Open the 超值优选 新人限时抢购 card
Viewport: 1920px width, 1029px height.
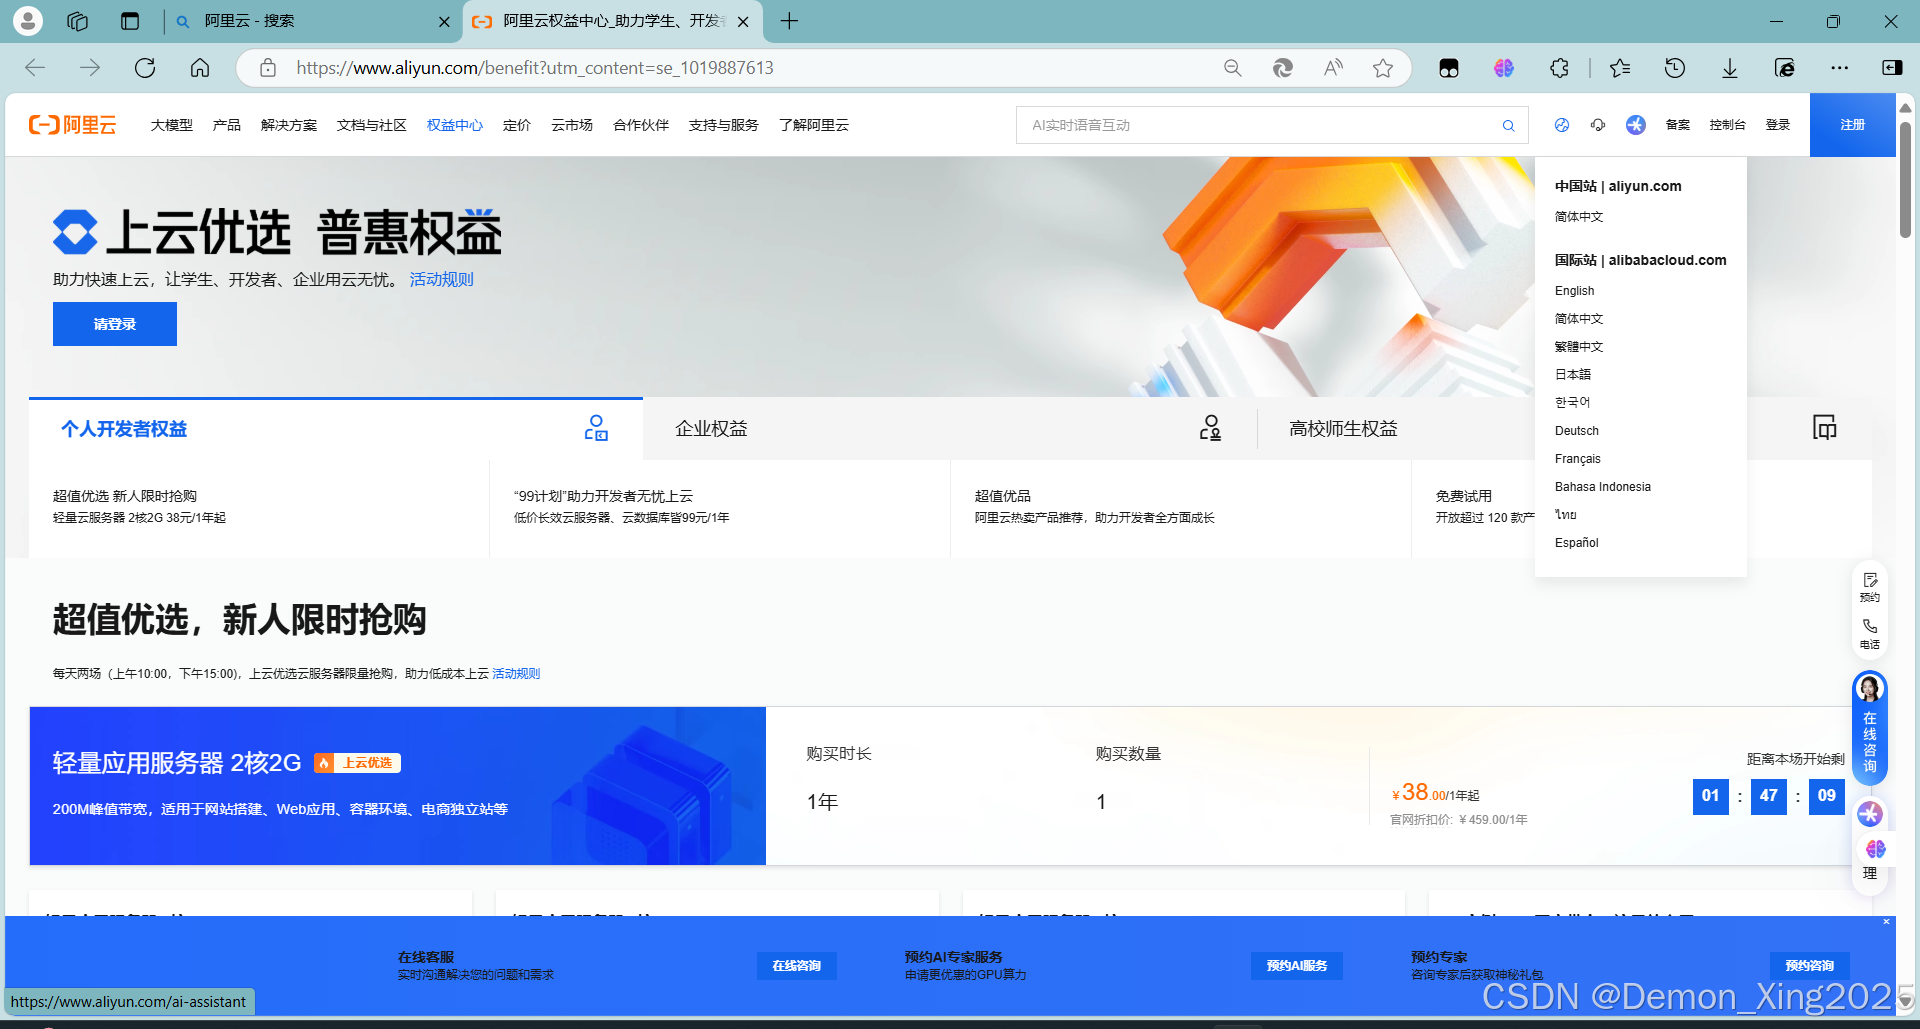coord(259,507)
